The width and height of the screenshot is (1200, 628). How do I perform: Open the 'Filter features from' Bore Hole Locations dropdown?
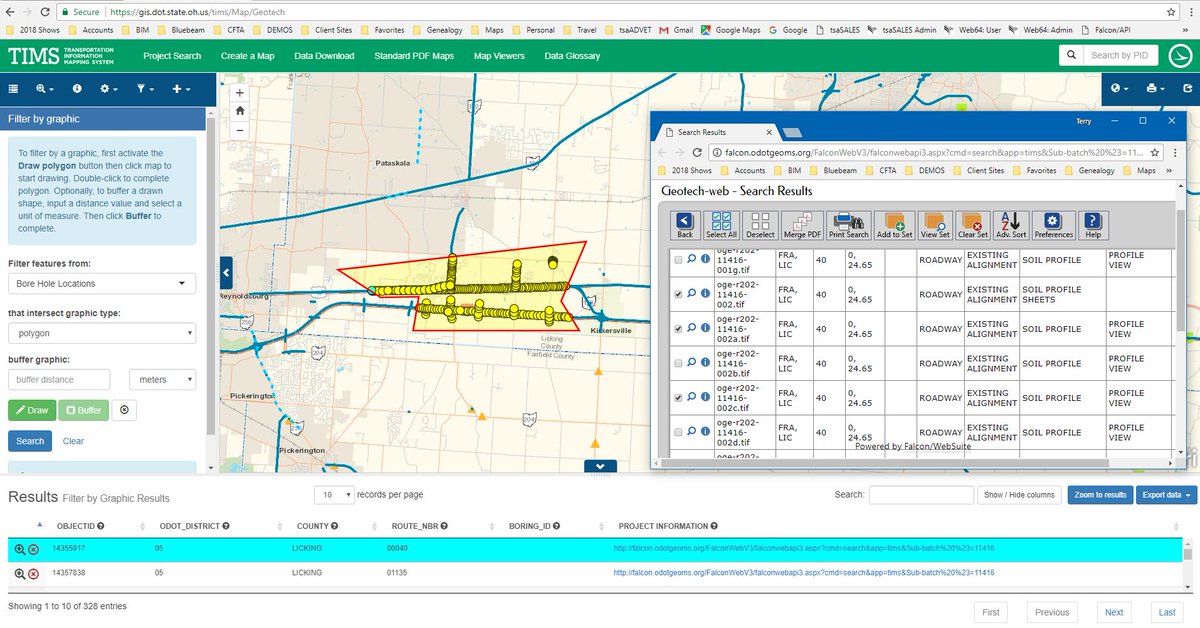tap(101, 284)
